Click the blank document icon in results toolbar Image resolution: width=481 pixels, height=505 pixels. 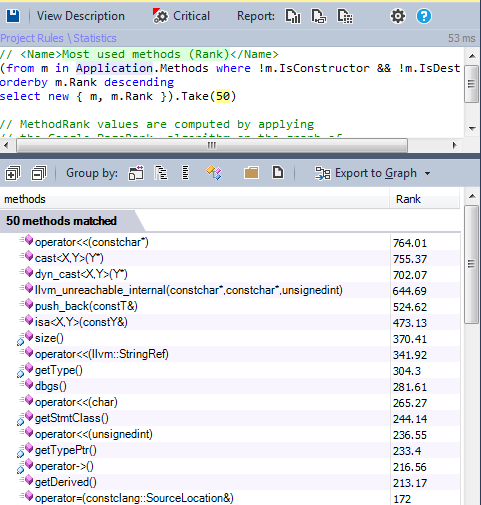(x=278, y=173)
